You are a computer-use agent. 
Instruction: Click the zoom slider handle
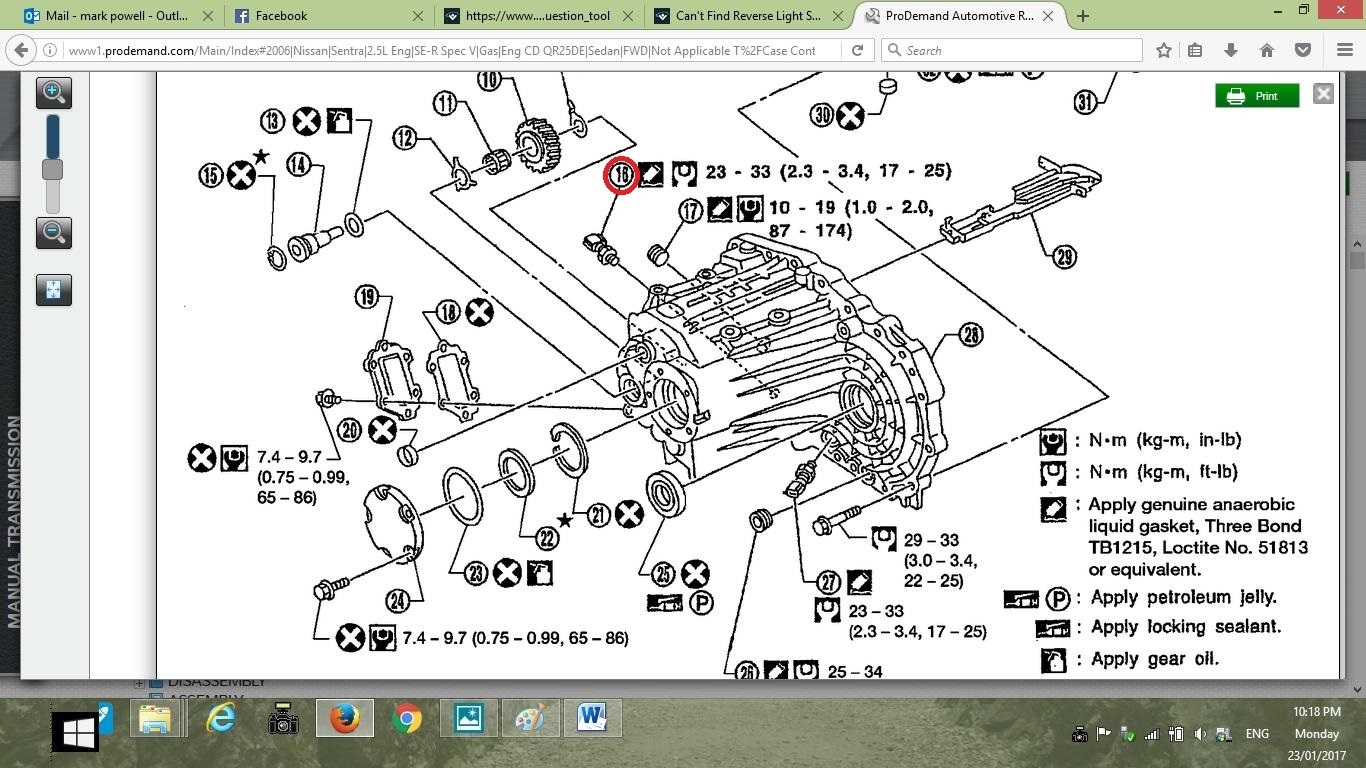coord(52,170)
